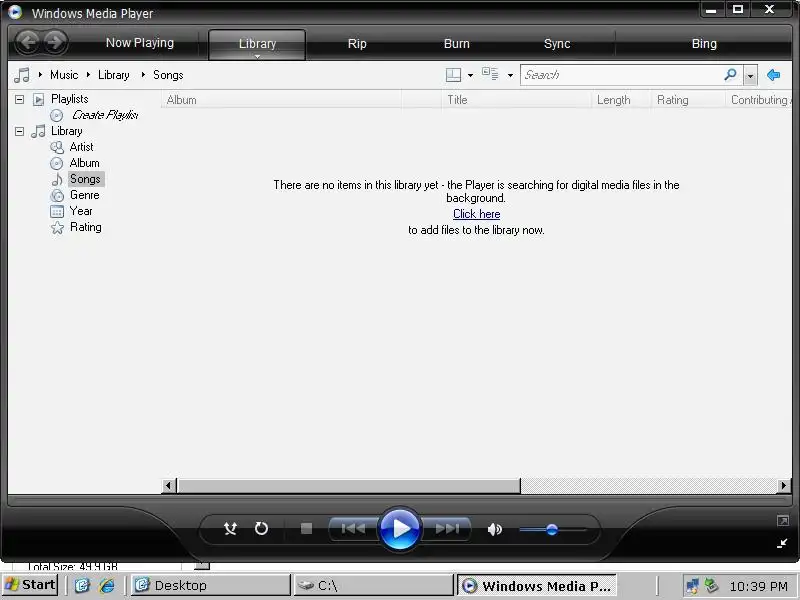Click the blue arrow list pane button
The image size is (800, 600).
click(x=773, y=75)
